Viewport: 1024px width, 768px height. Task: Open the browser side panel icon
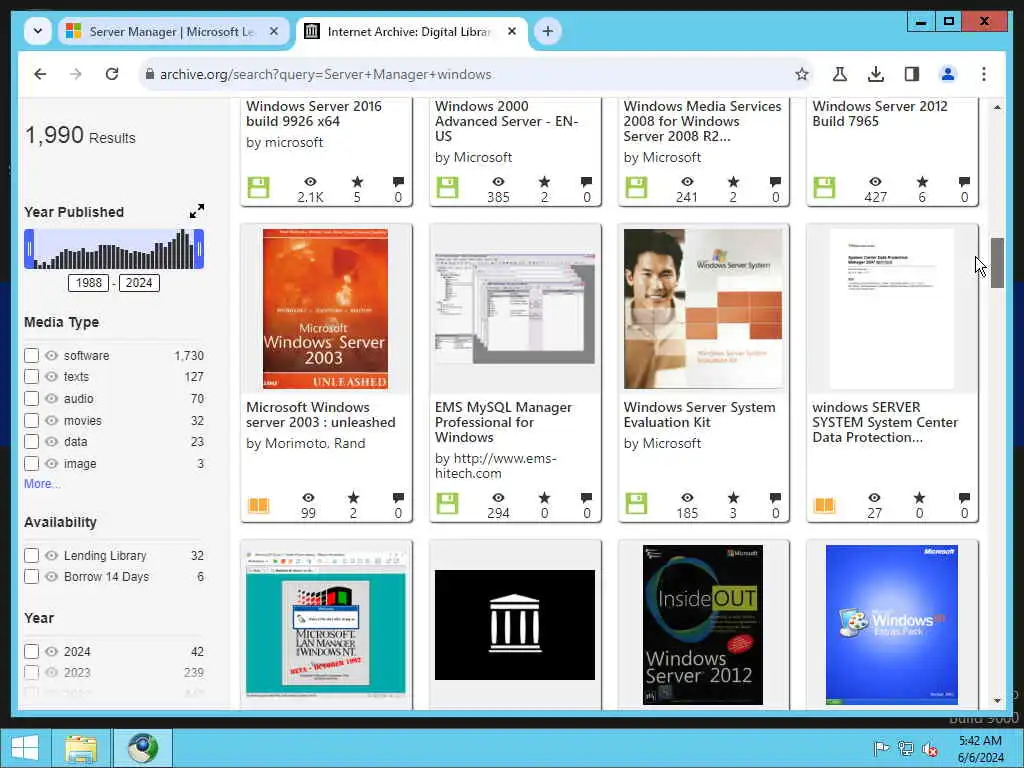coord(912,74)
